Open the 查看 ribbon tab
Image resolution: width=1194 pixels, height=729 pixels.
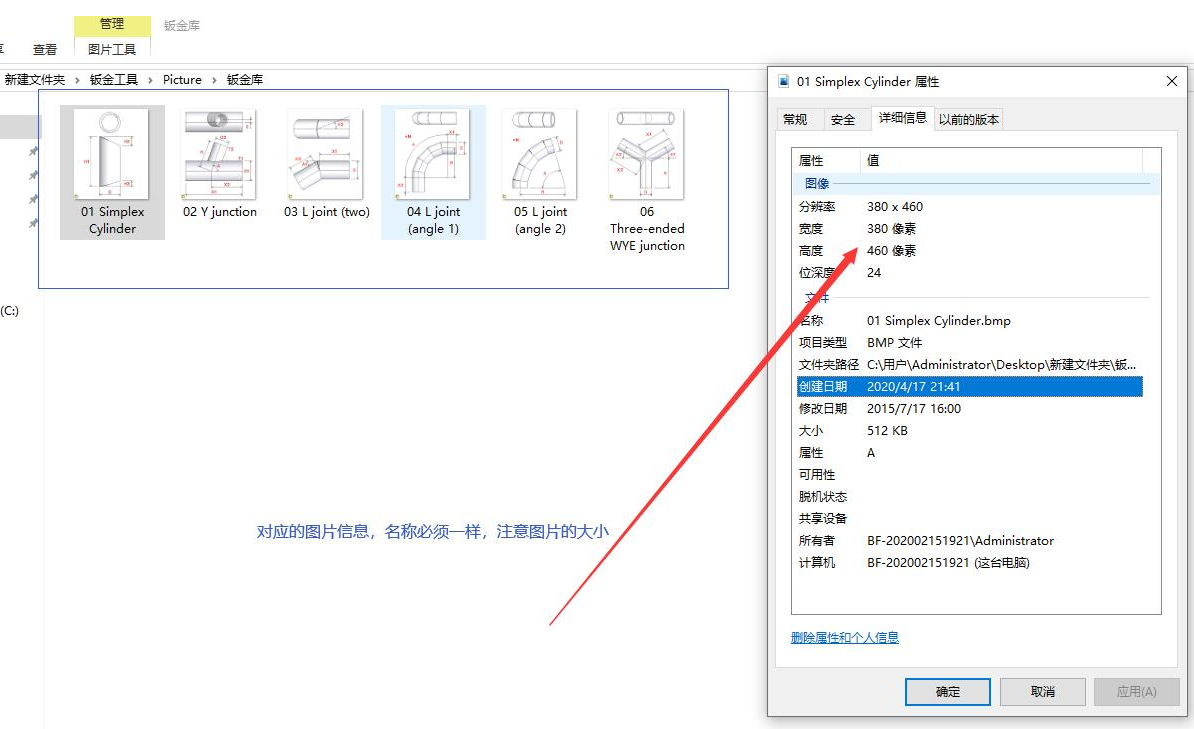pyautogui.click(x=45, y=49)
